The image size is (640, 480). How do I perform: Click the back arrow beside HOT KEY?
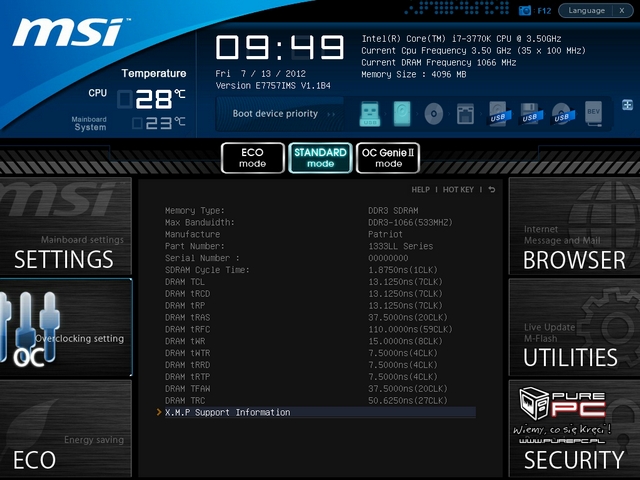click(x=492, y=189)
